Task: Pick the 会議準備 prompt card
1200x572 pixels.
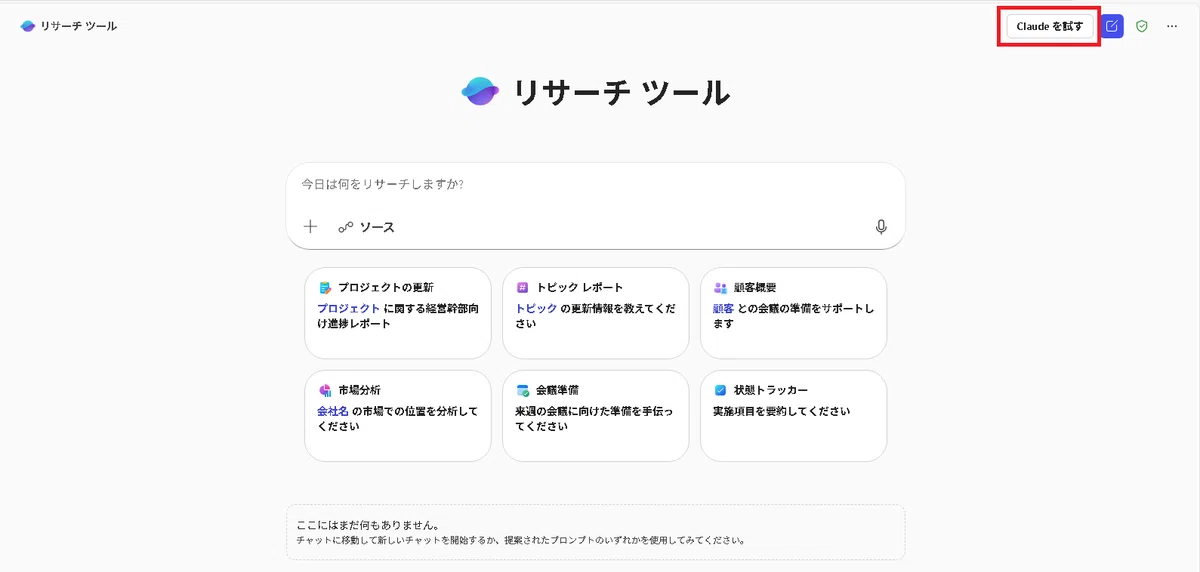Action: [595, 416]
